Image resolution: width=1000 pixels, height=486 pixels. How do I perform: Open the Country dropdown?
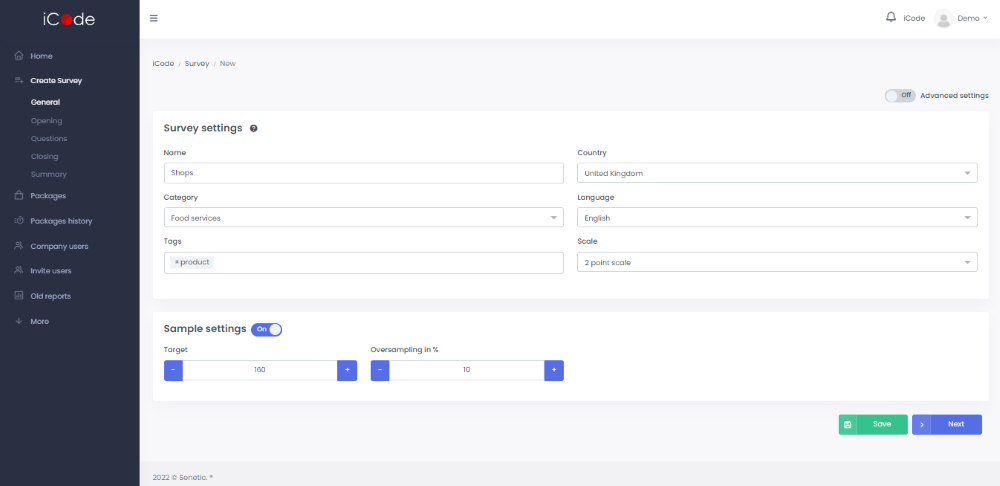point(777,173)
